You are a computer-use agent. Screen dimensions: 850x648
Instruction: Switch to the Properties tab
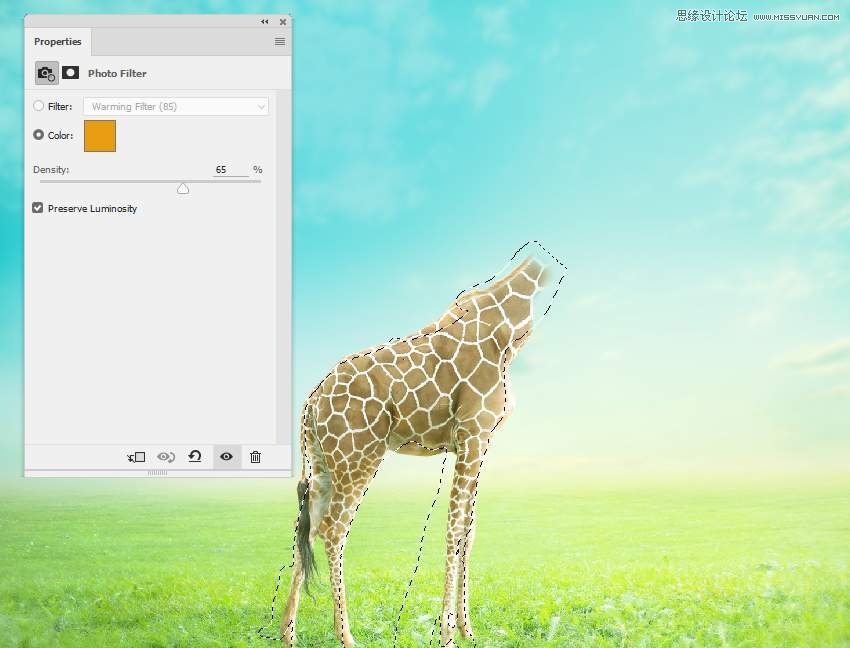58,42
